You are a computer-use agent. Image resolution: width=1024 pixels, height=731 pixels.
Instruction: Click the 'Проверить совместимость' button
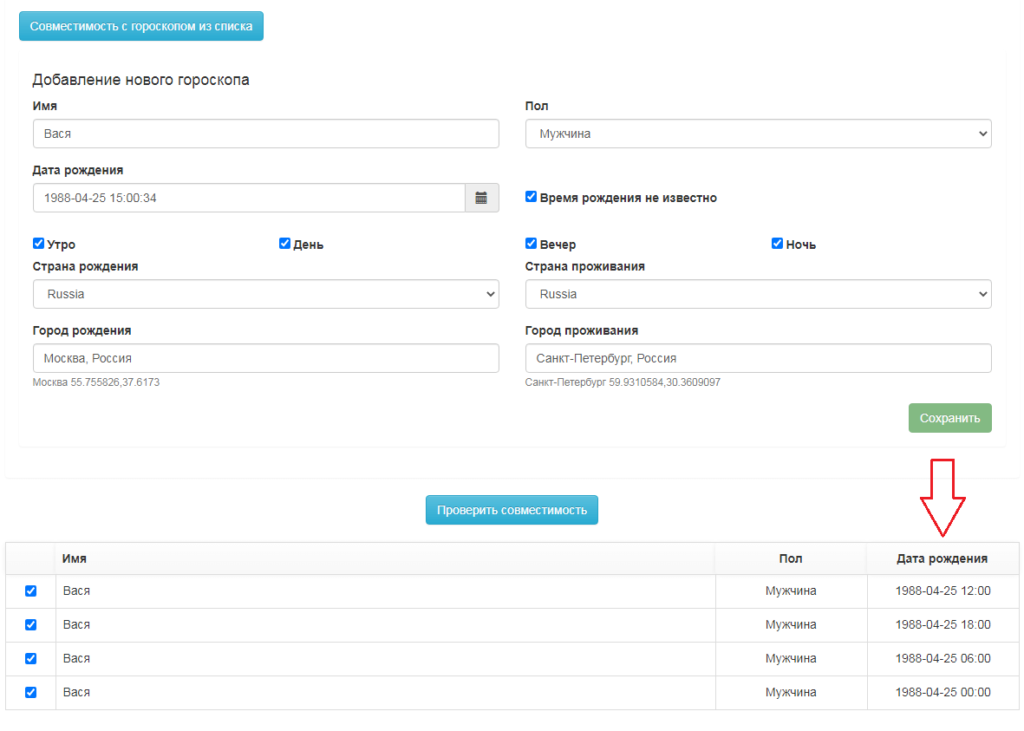point(511,510)
